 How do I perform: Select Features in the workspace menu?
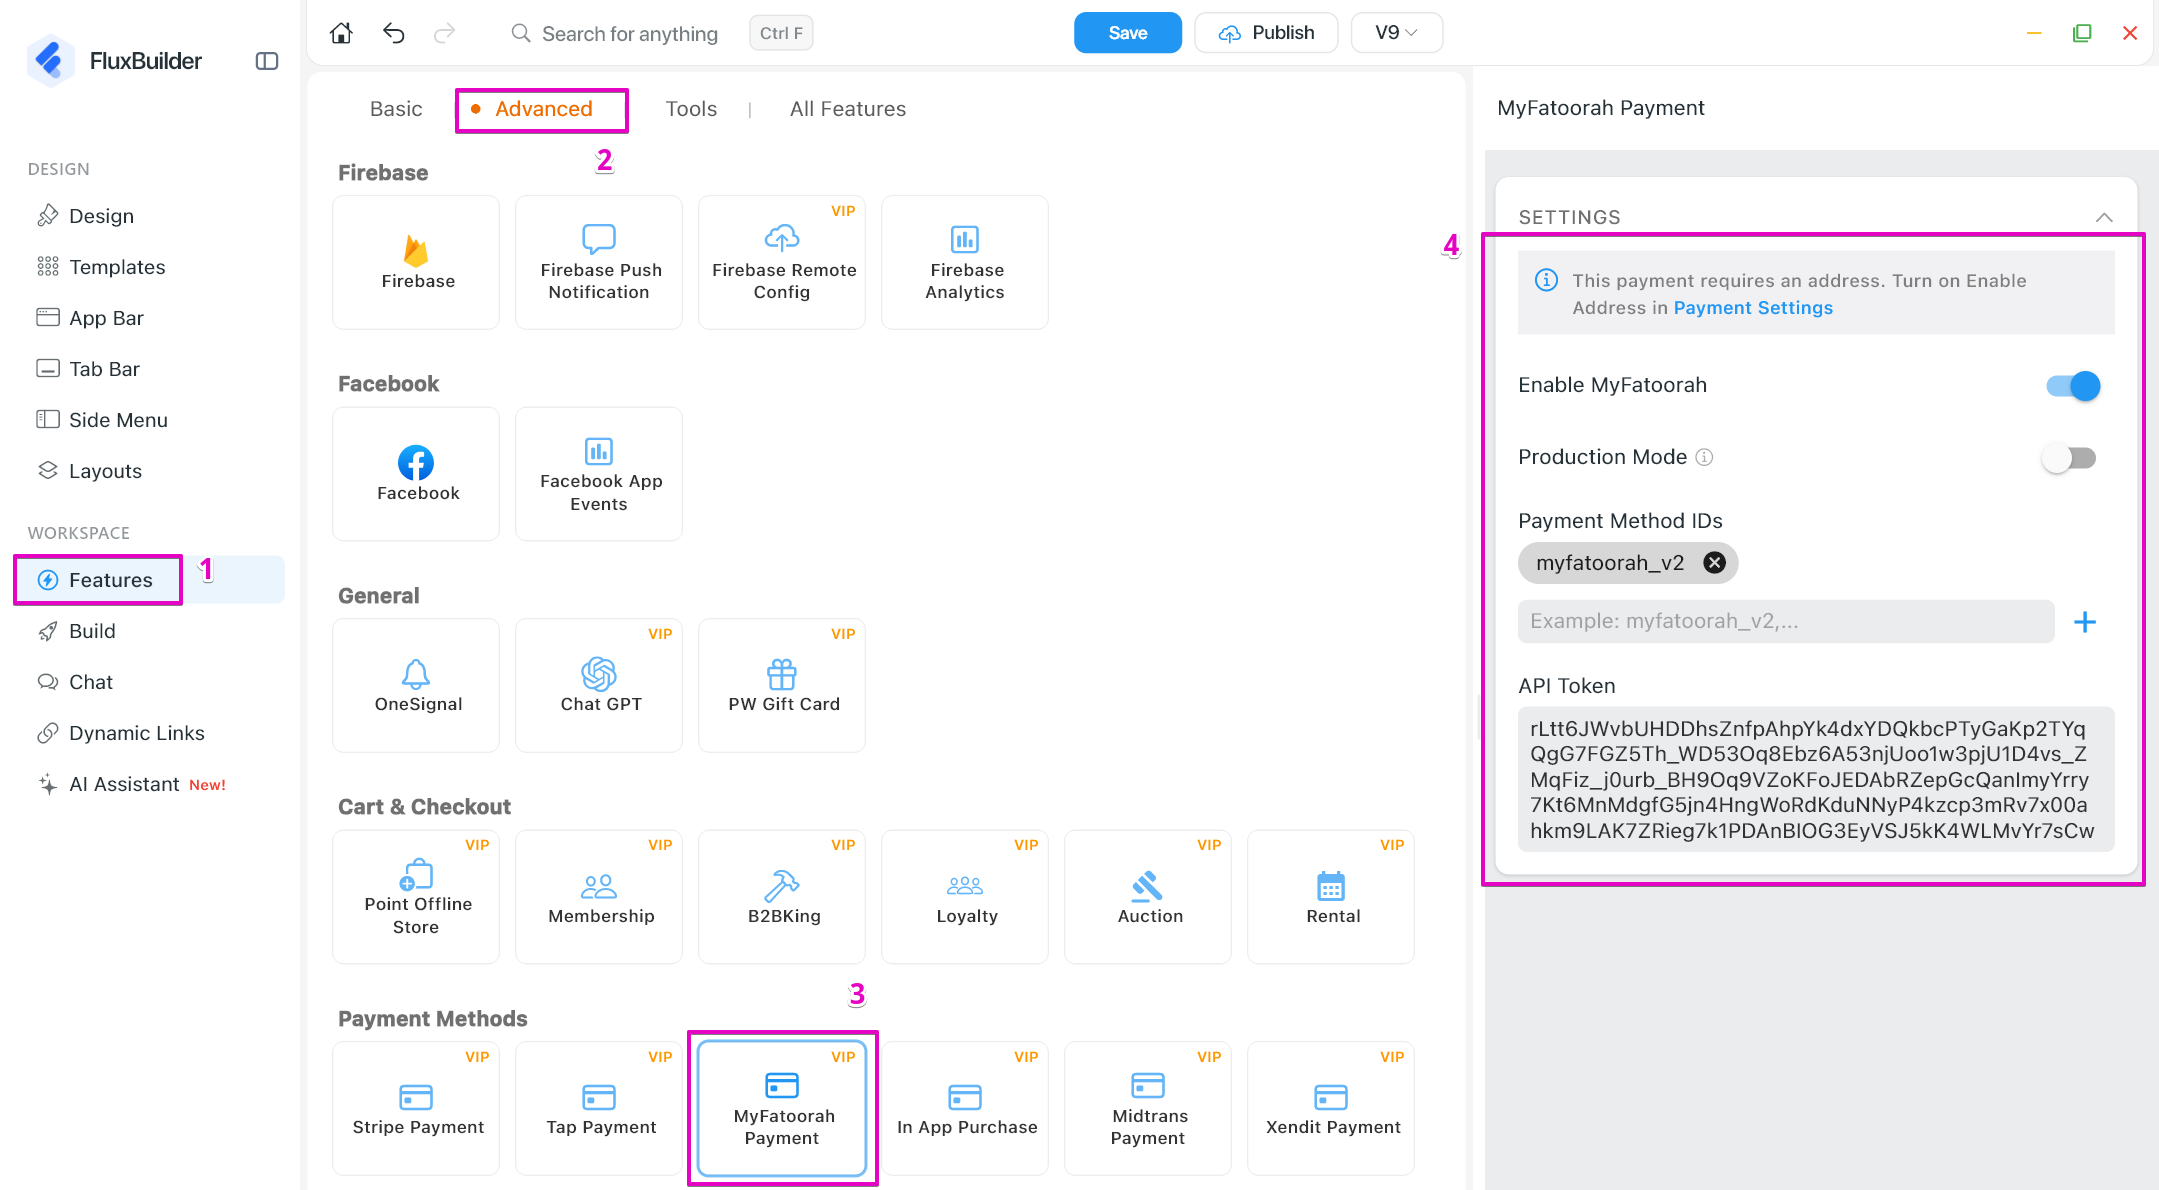(150, 580)
